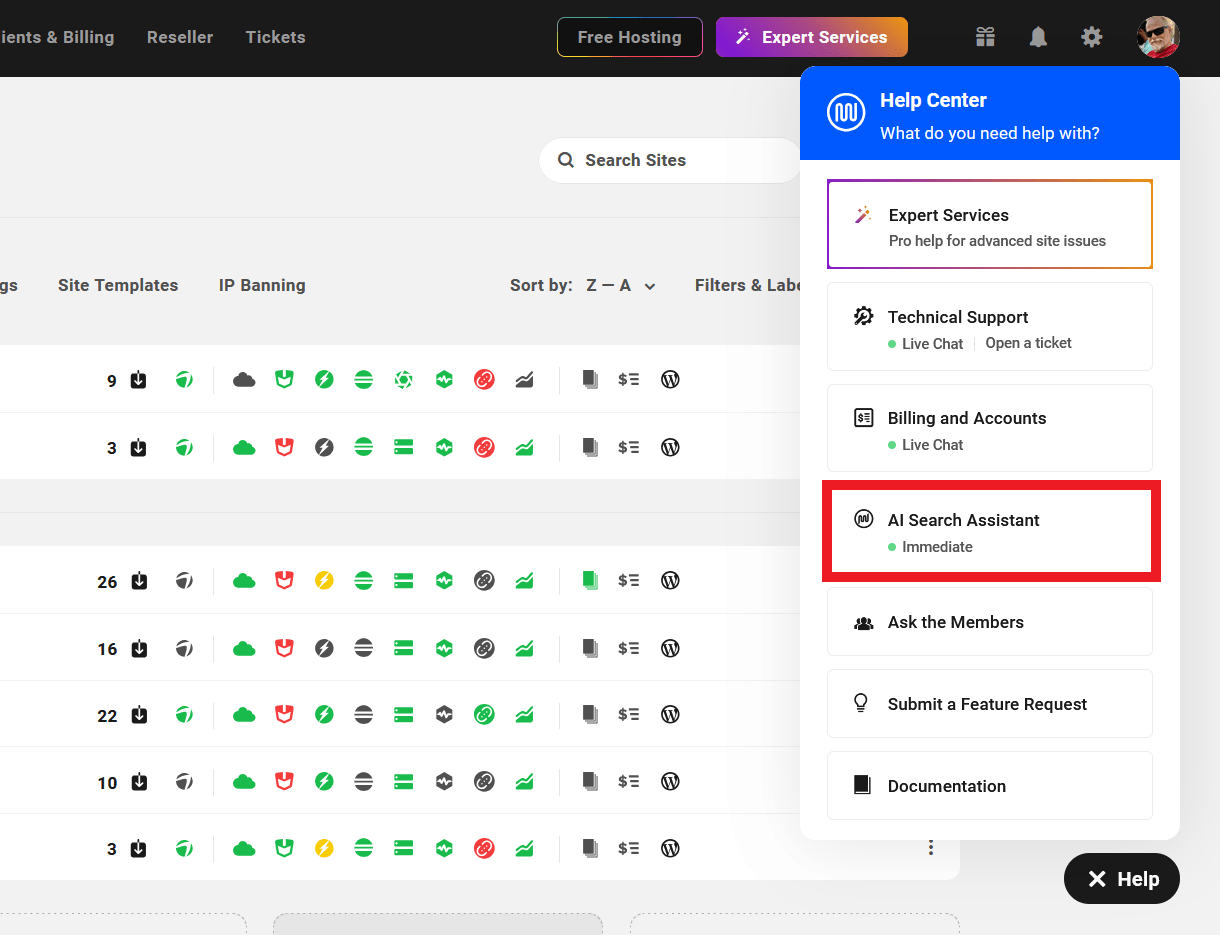Open the gift icon in top bar
Viewport: 1220px width, 935px height.
[986, 37]
